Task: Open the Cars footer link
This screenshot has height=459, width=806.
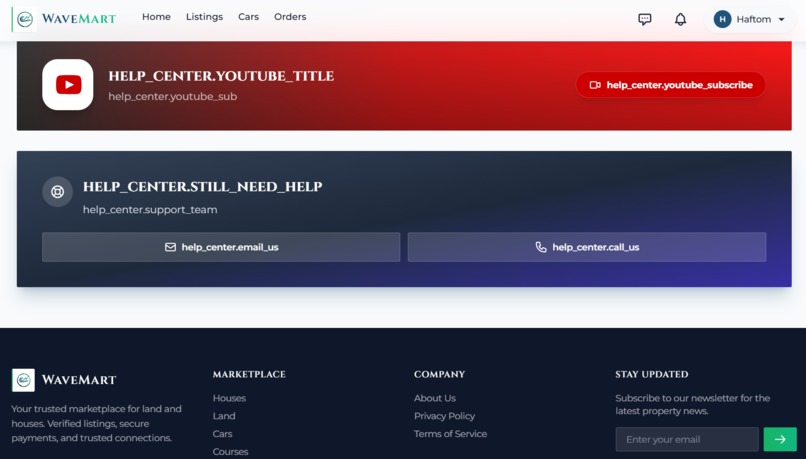Action: pos(223,434)
